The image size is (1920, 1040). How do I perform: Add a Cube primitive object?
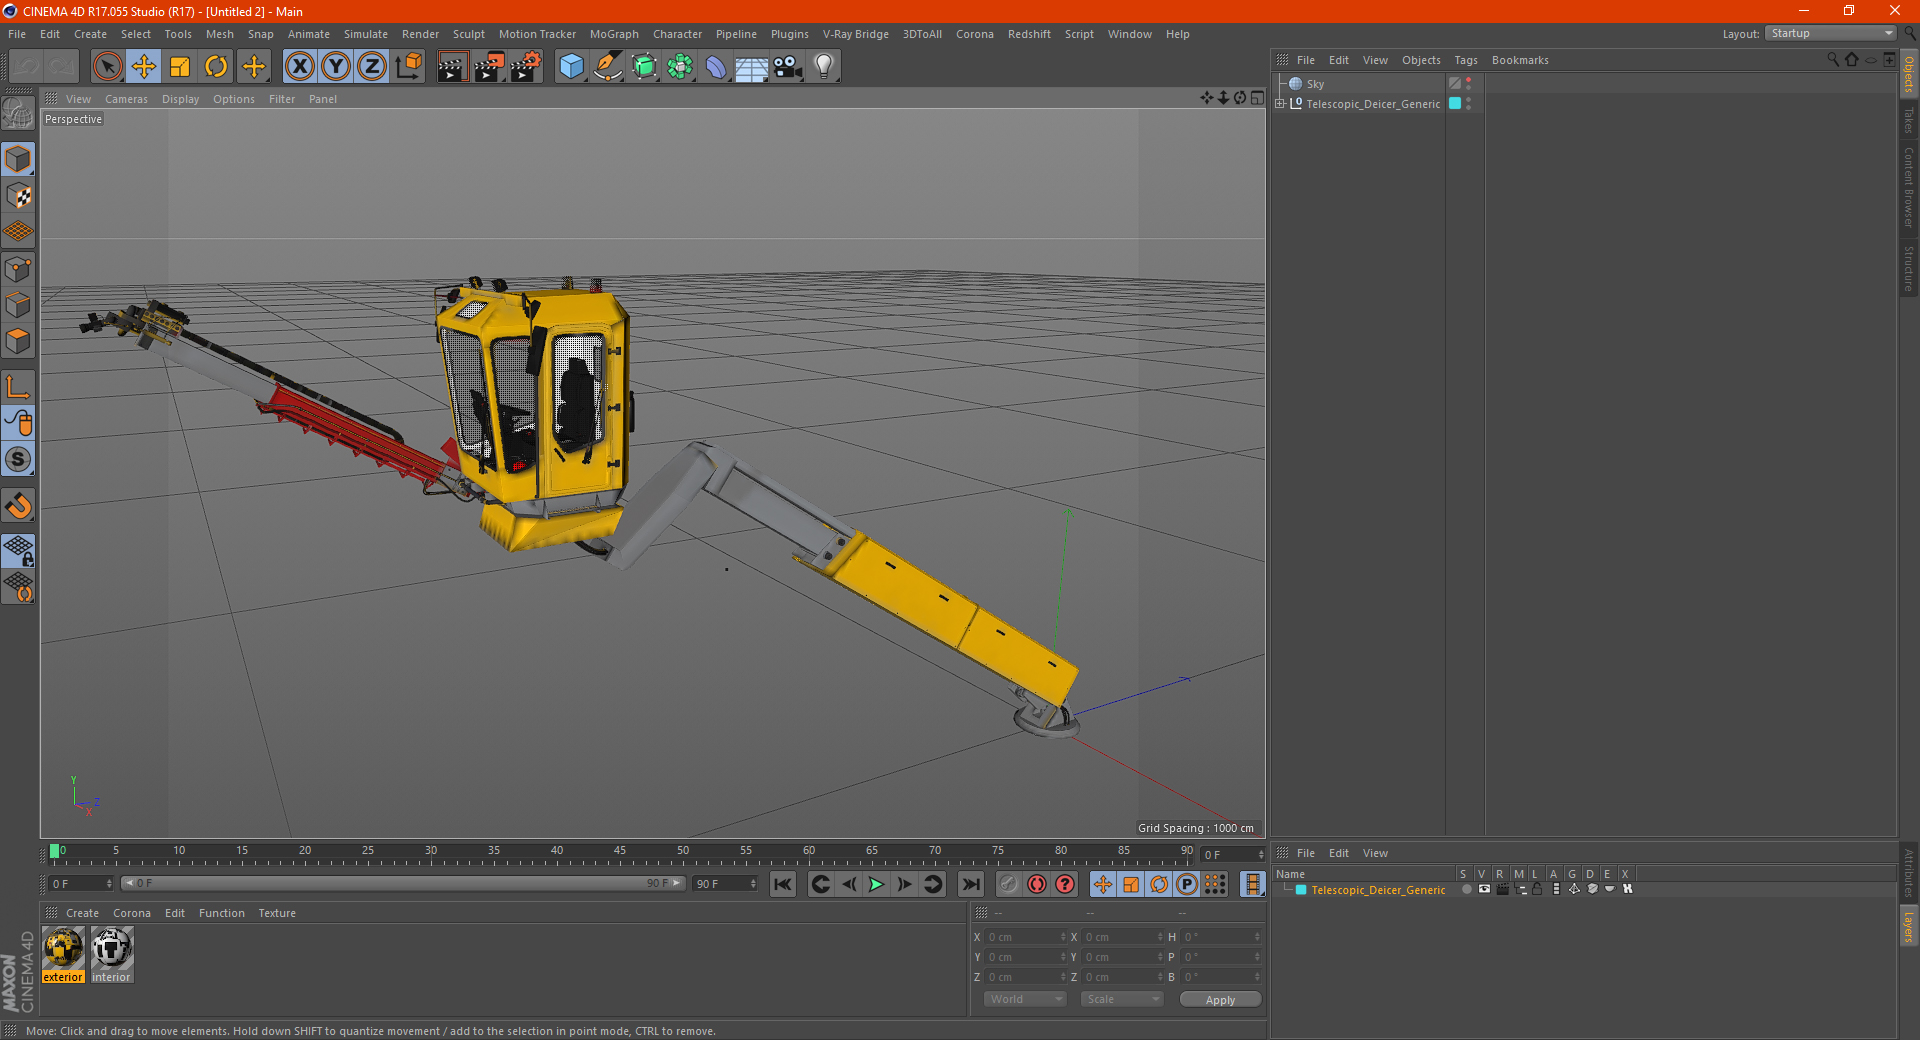click(571, 67)
